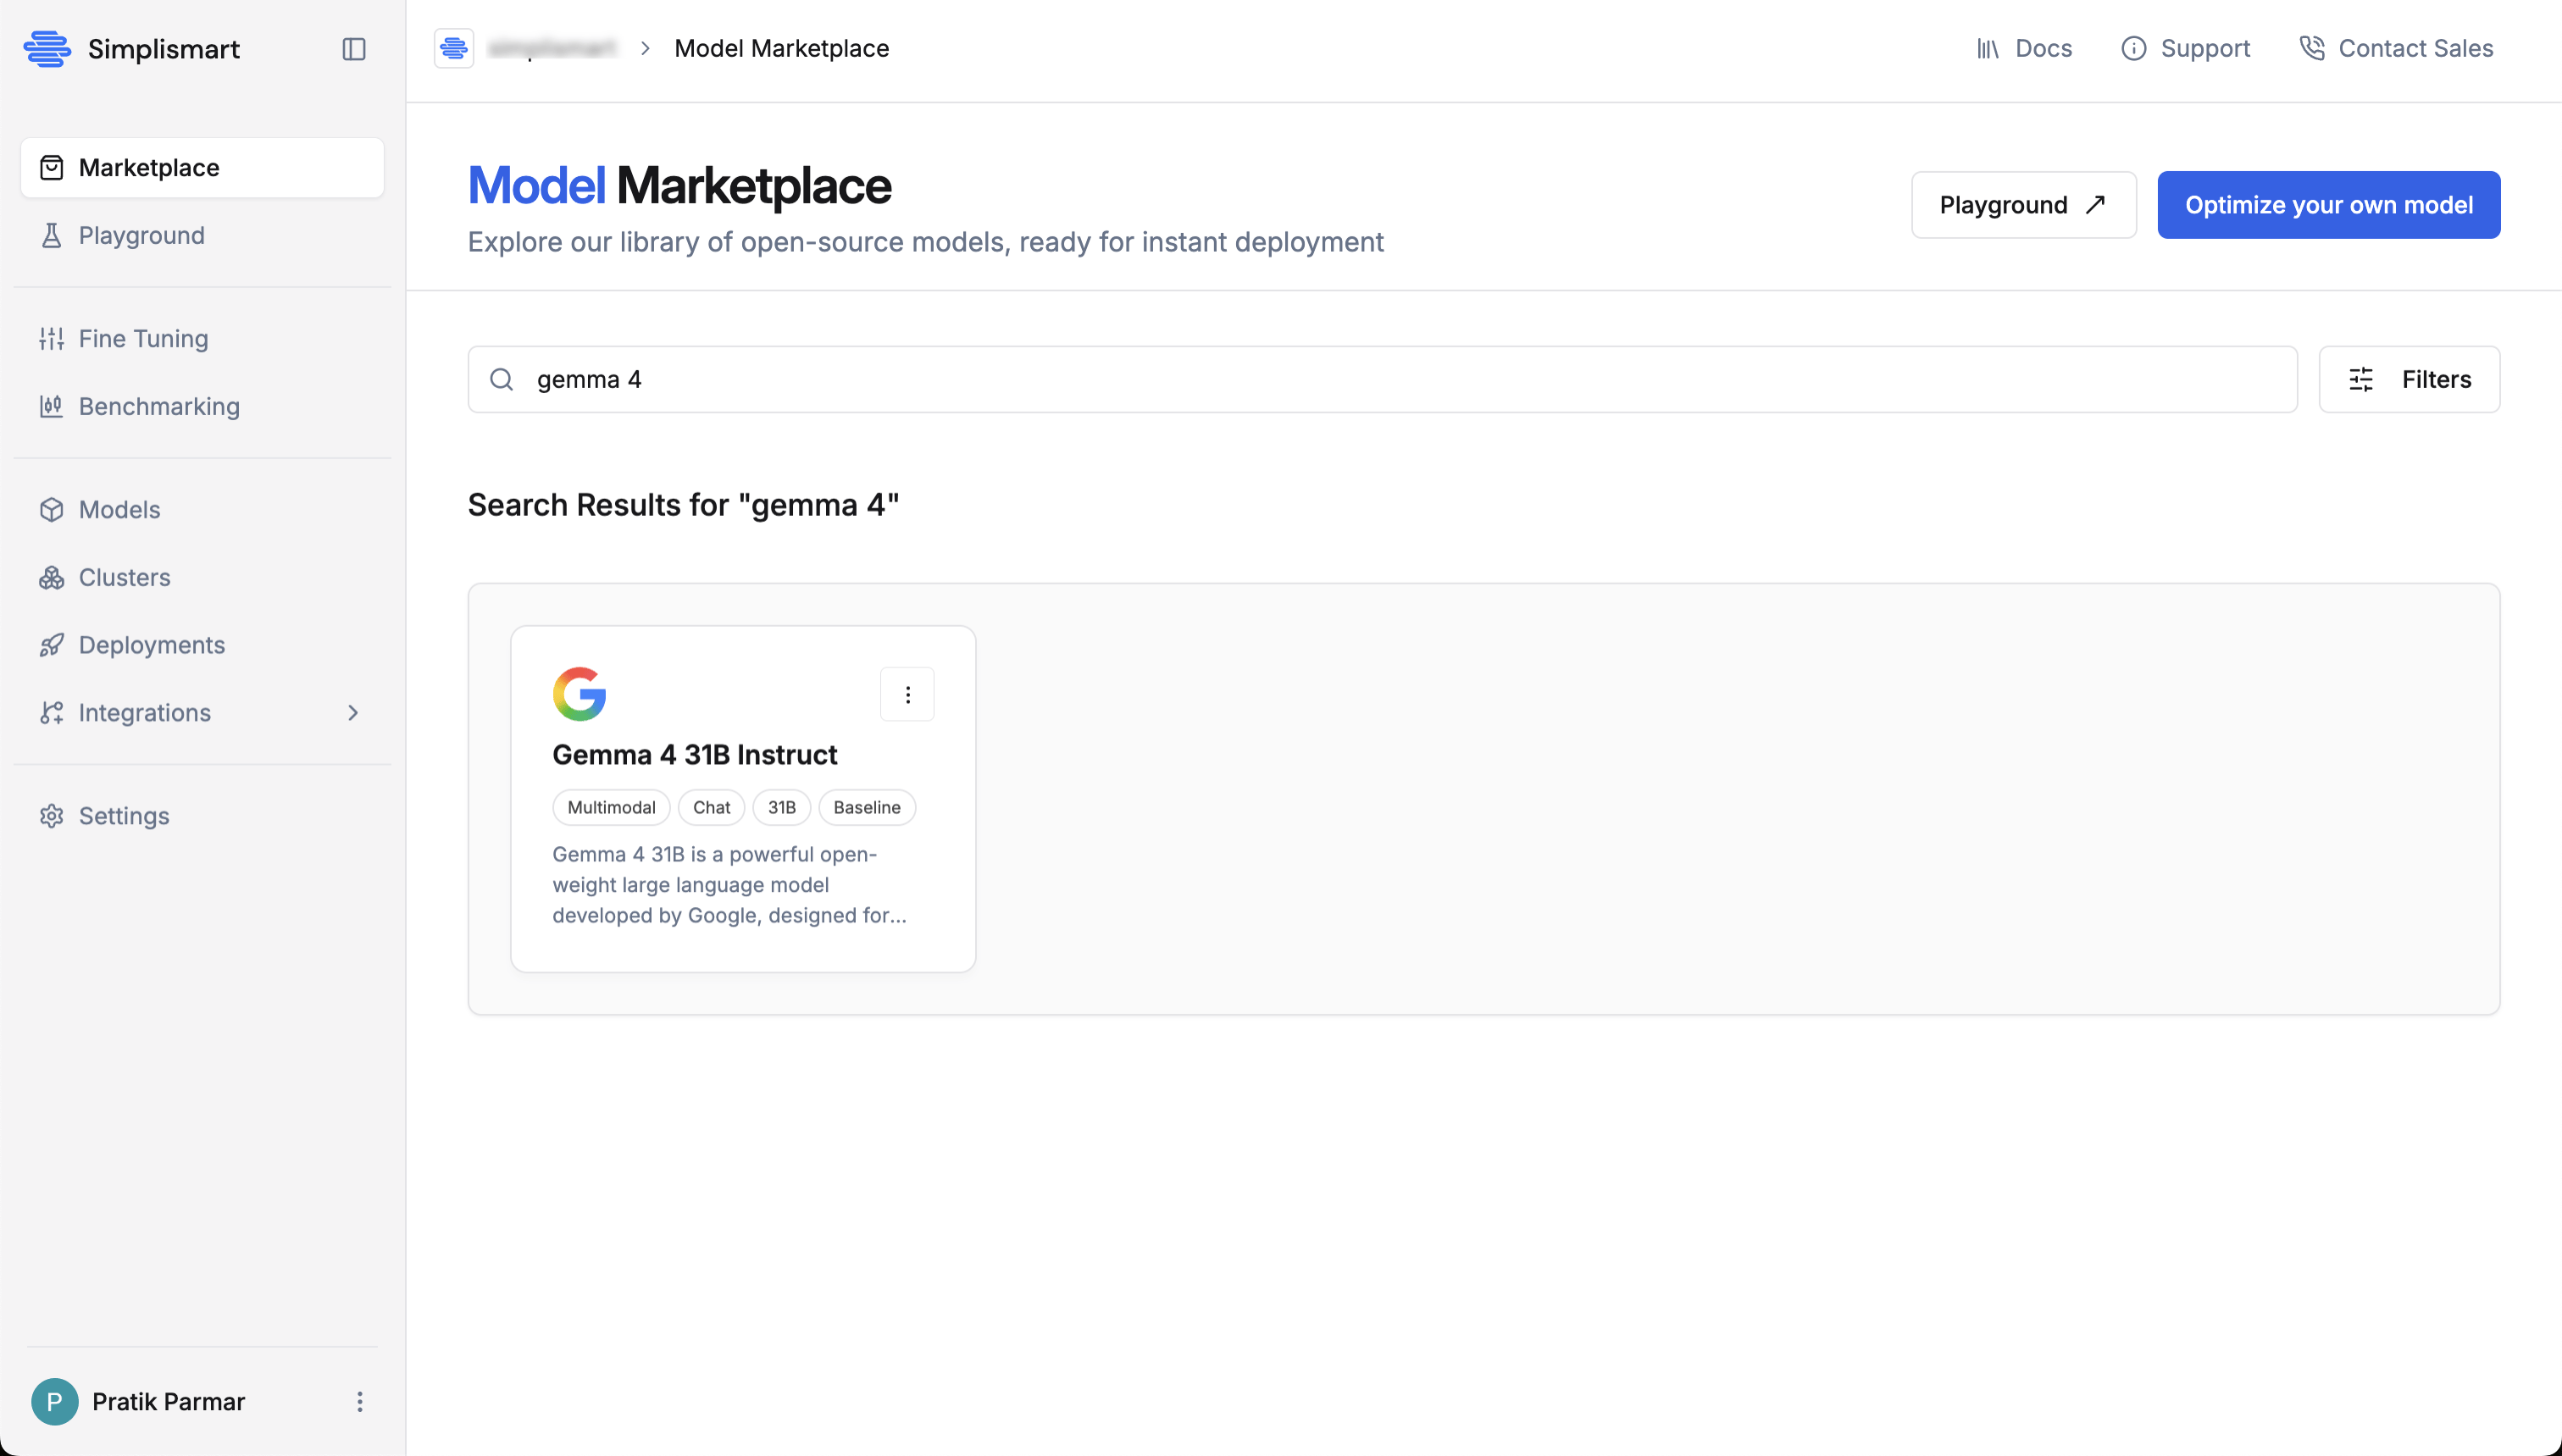Click the Multimodal tag
This screenshot has height=1456, width=2562.
tap(612, 807)
